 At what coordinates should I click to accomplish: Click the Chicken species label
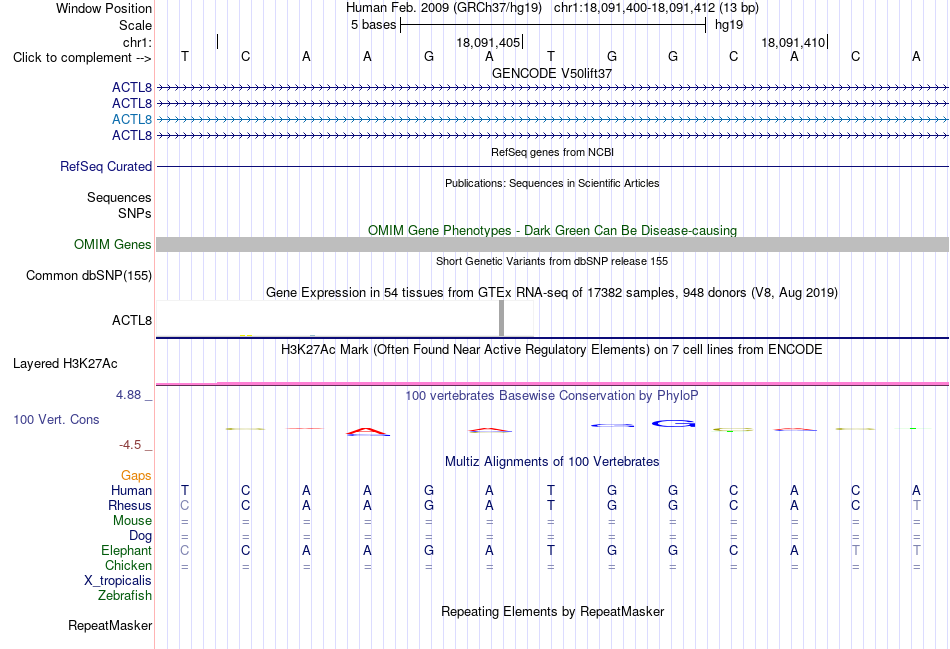pos(128,565)
